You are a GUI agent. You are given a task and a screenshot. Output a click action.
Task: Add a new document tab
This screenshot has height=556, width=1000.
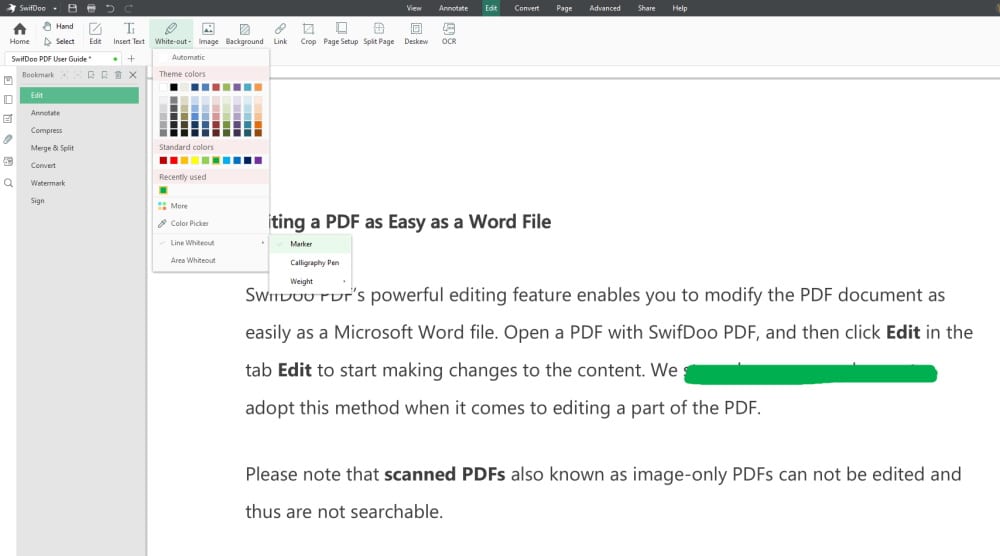point(131,59)
